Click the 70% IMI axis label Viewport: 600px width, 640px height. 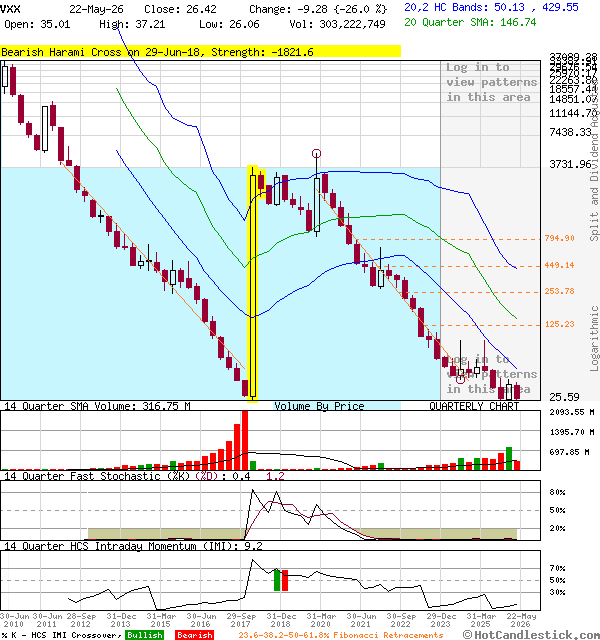click(x=557, y=568)
